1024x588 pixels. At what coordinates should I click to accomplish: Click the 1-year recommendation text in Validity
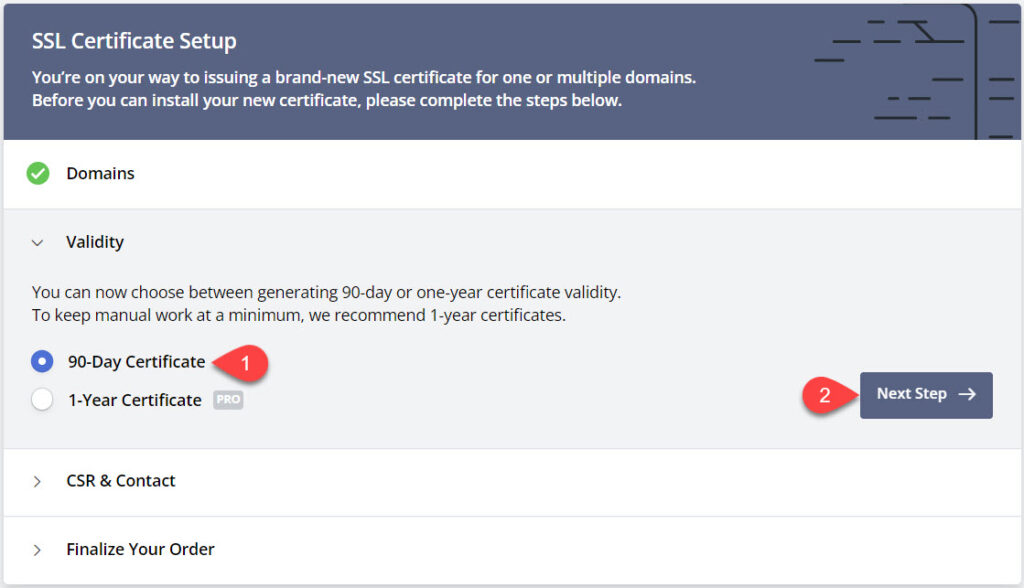[298, 316]
